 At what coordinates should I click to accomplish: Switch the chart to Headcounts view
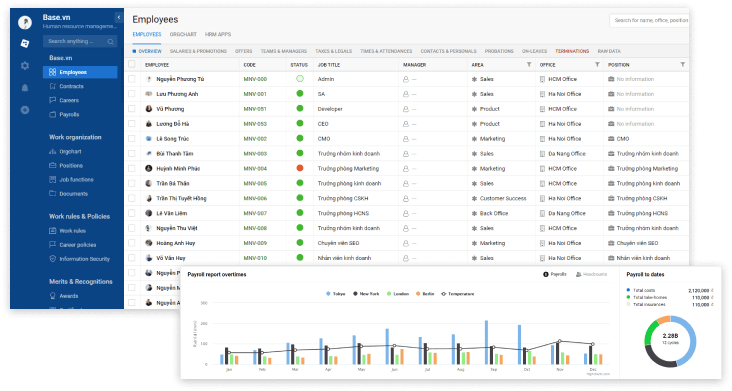(591, 274)
